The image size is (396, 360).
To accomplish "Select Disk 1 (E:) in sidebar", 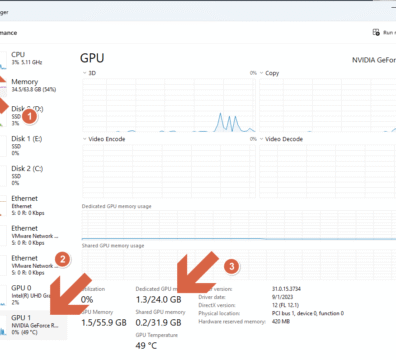I will point(33,146).
